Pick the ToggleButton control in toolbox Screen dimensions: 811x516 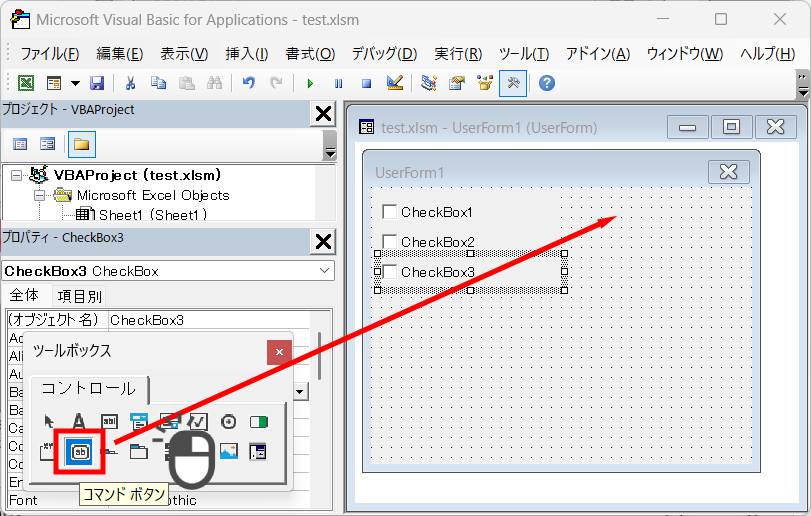click(x=259, y=422)
